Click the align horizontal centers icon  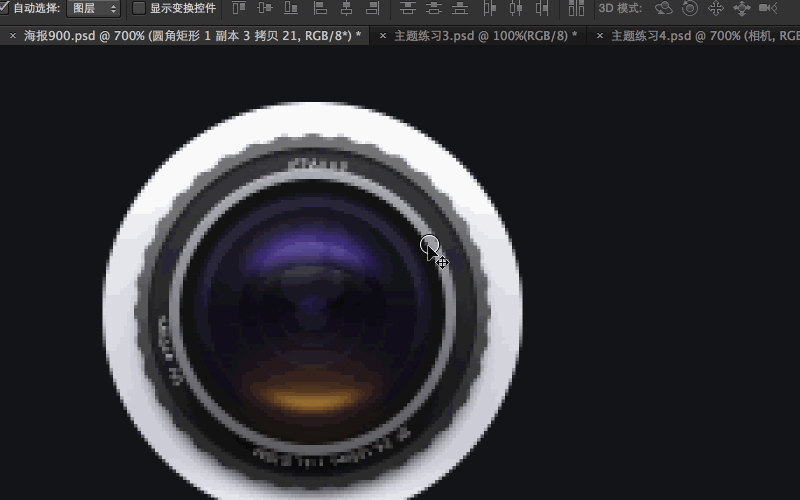(x=346, y=8)
